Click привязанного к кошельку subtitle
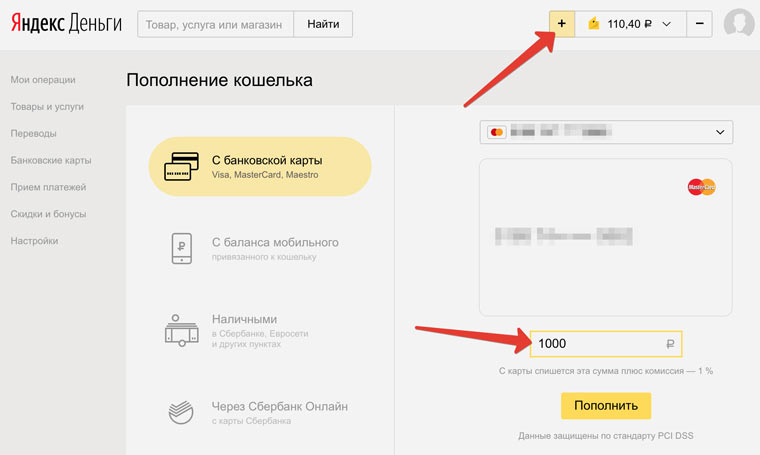Viewport: 760px width, 455px height. [264, 257]
